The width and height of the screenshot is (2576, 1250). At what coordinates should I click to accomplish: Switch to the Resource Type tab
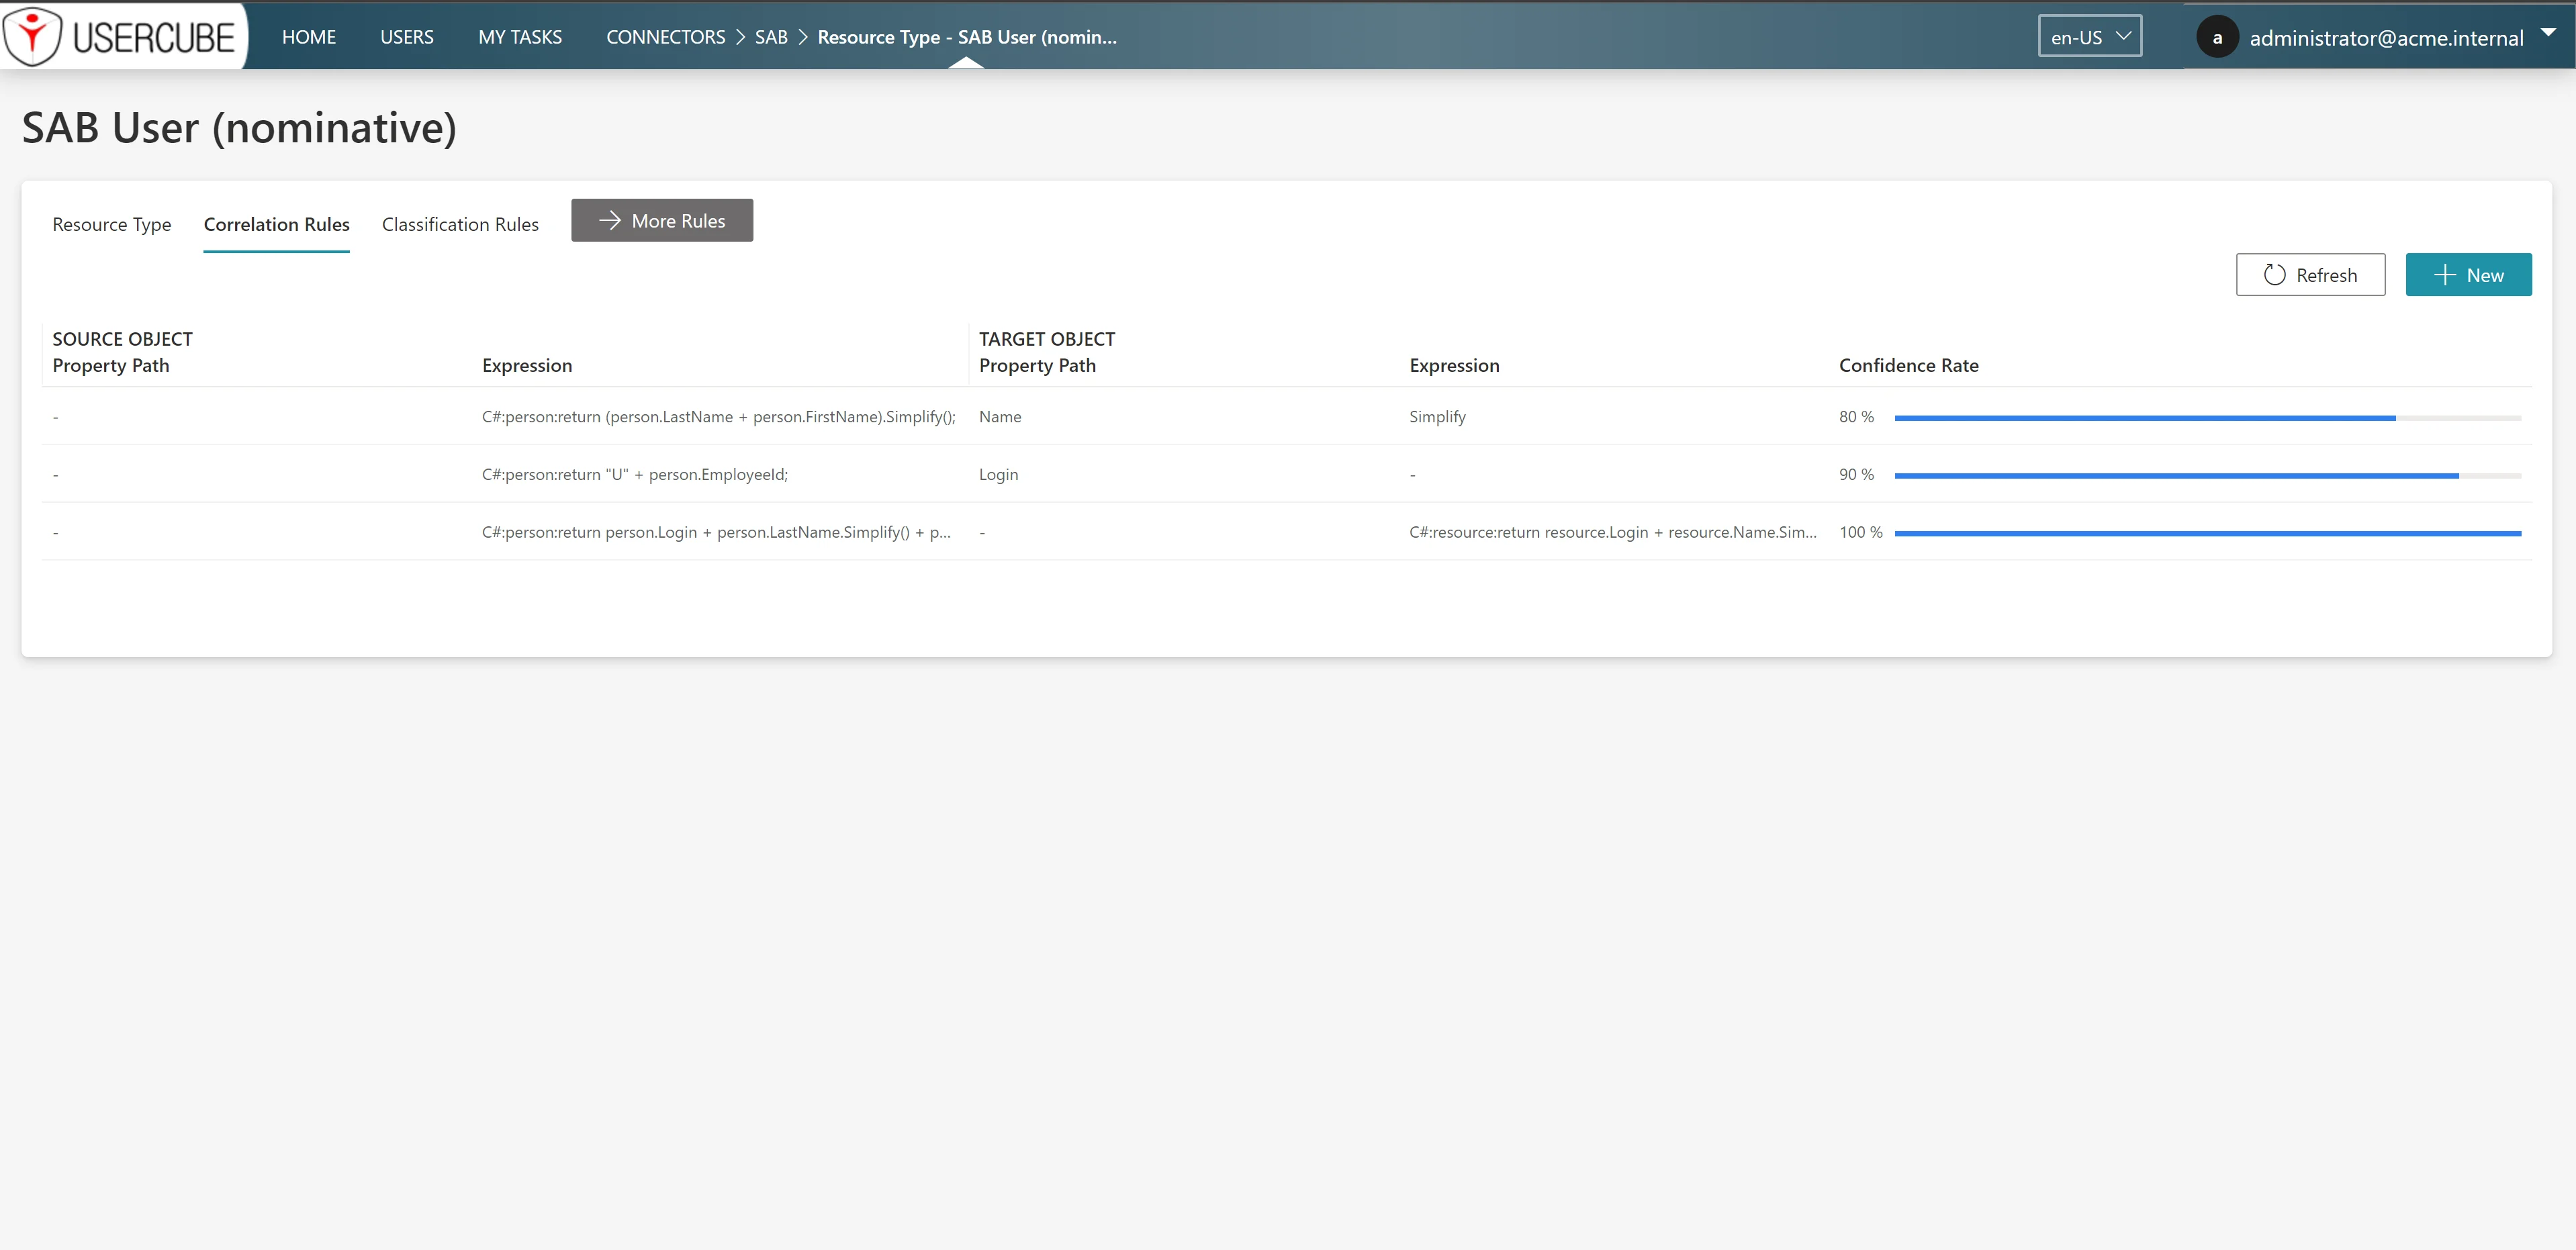[x=112, y=224]
